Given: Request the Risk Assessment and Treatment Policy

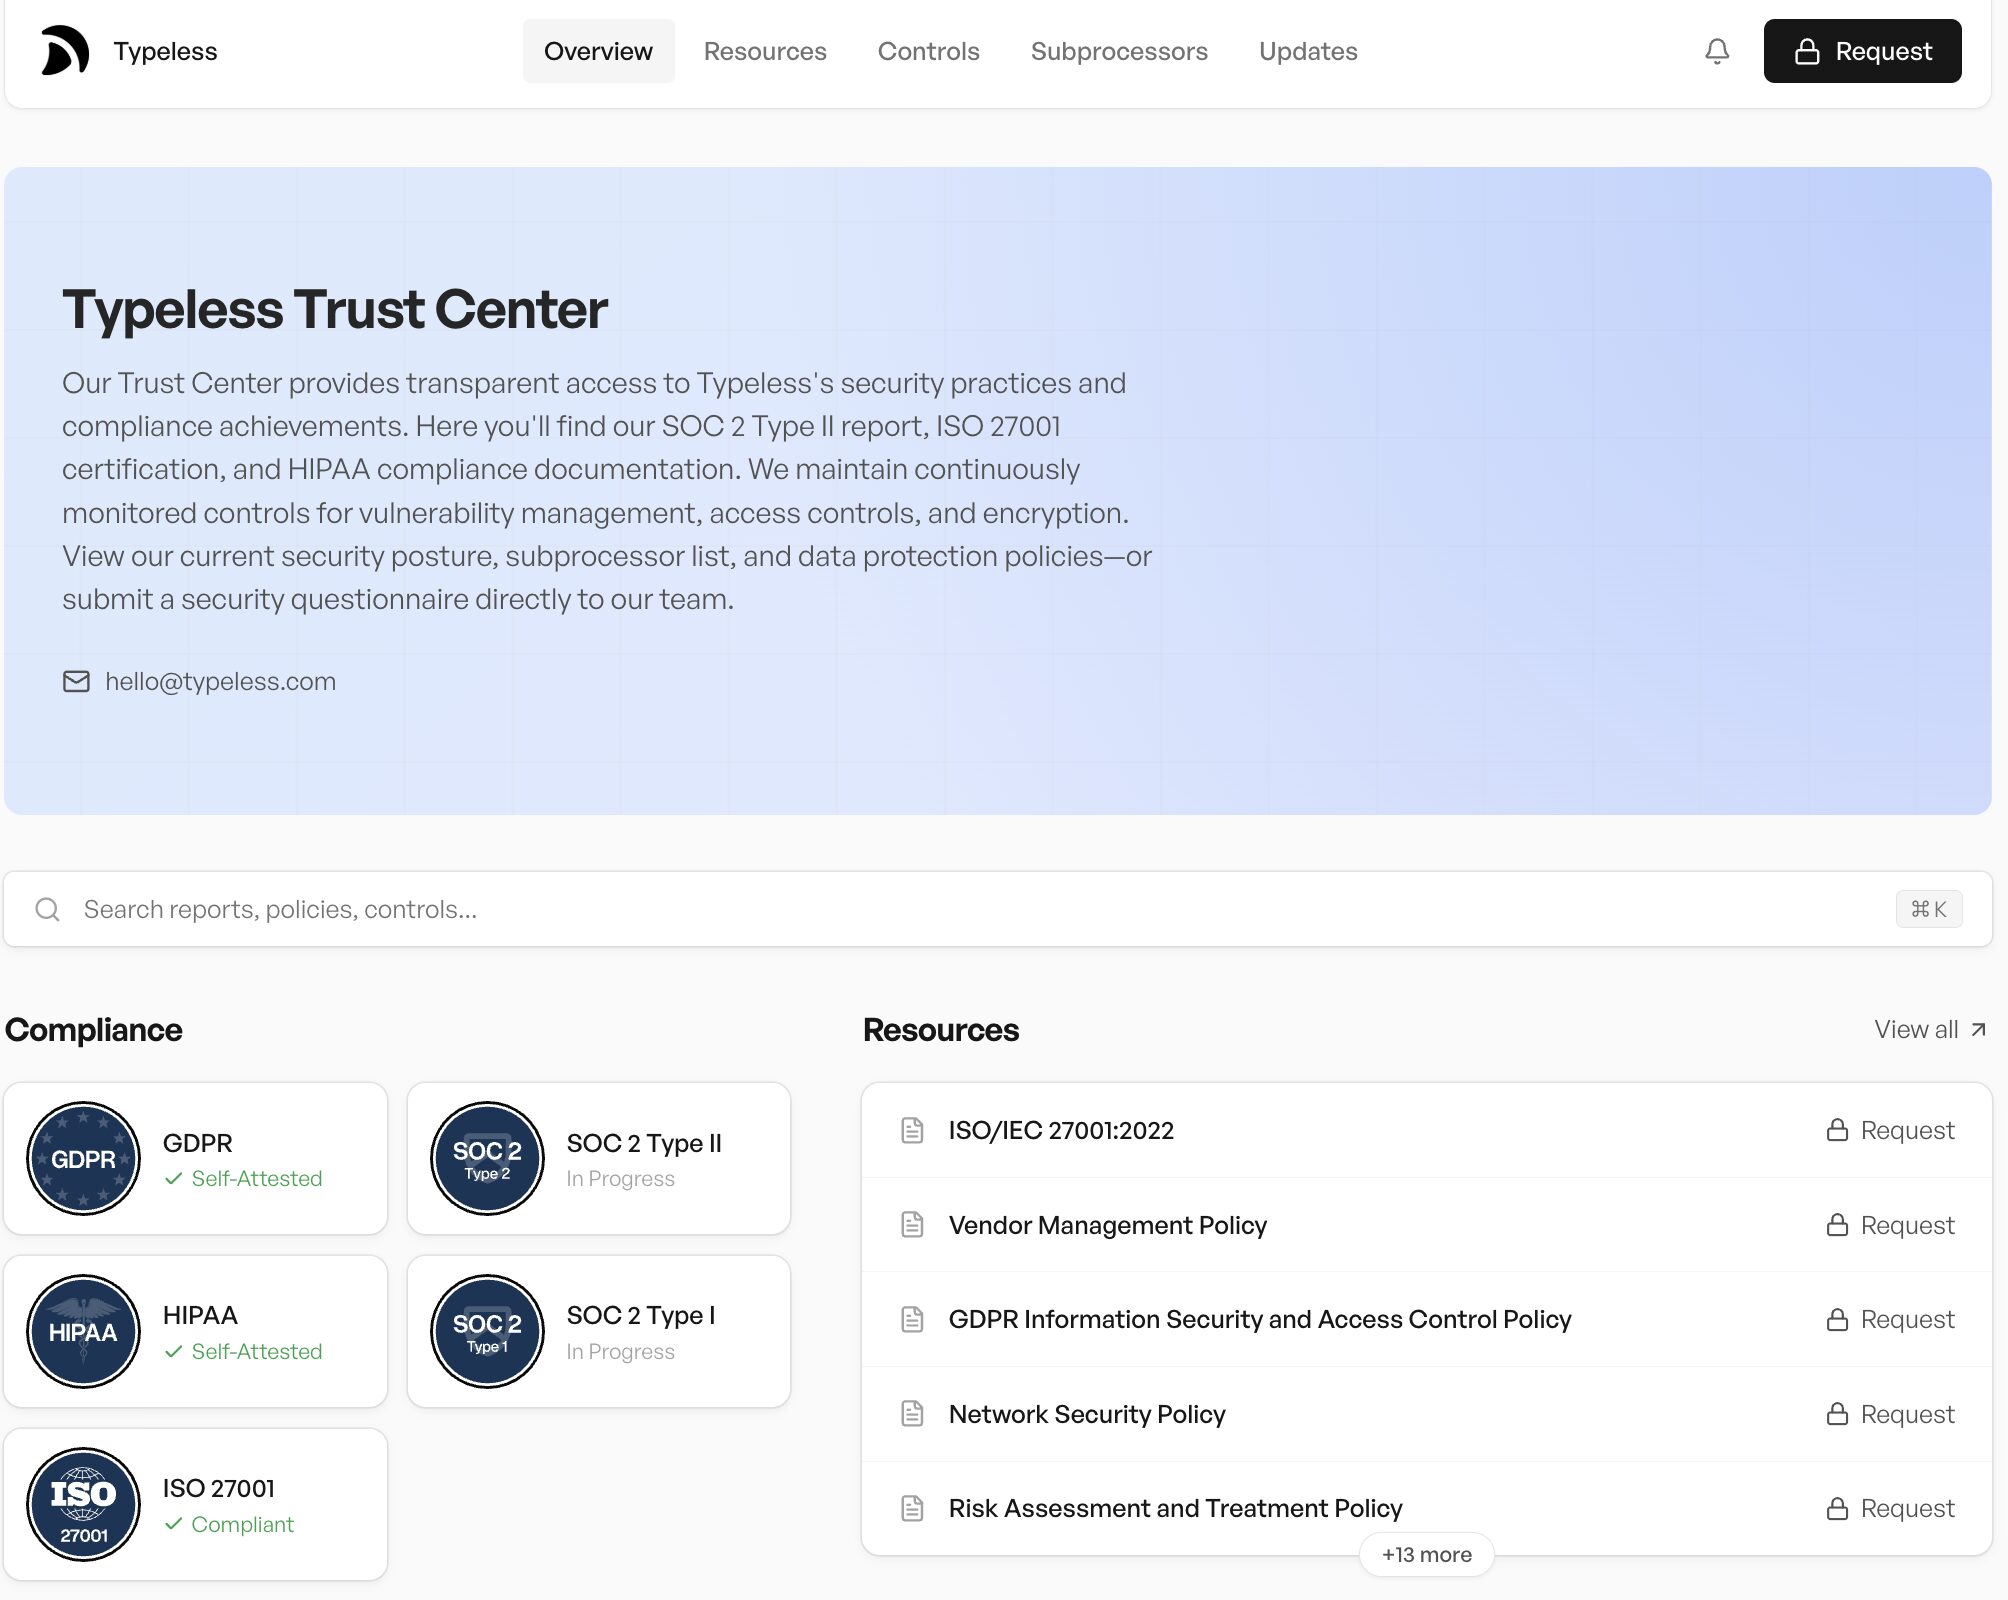Looking at the screenshot, I should coord(1890,1508).
